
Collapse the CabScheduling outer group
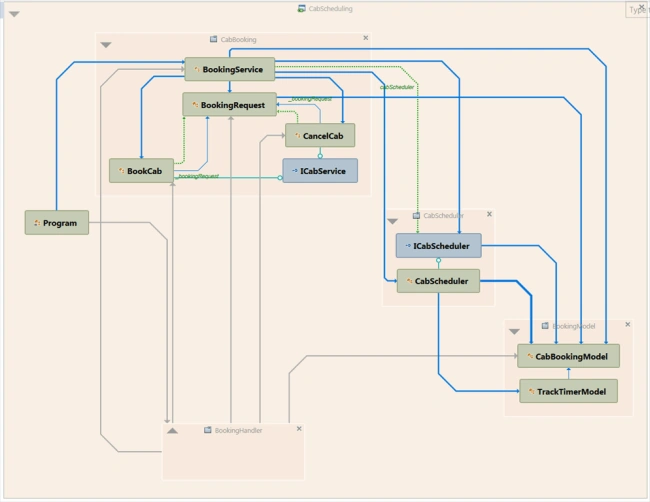15,15
